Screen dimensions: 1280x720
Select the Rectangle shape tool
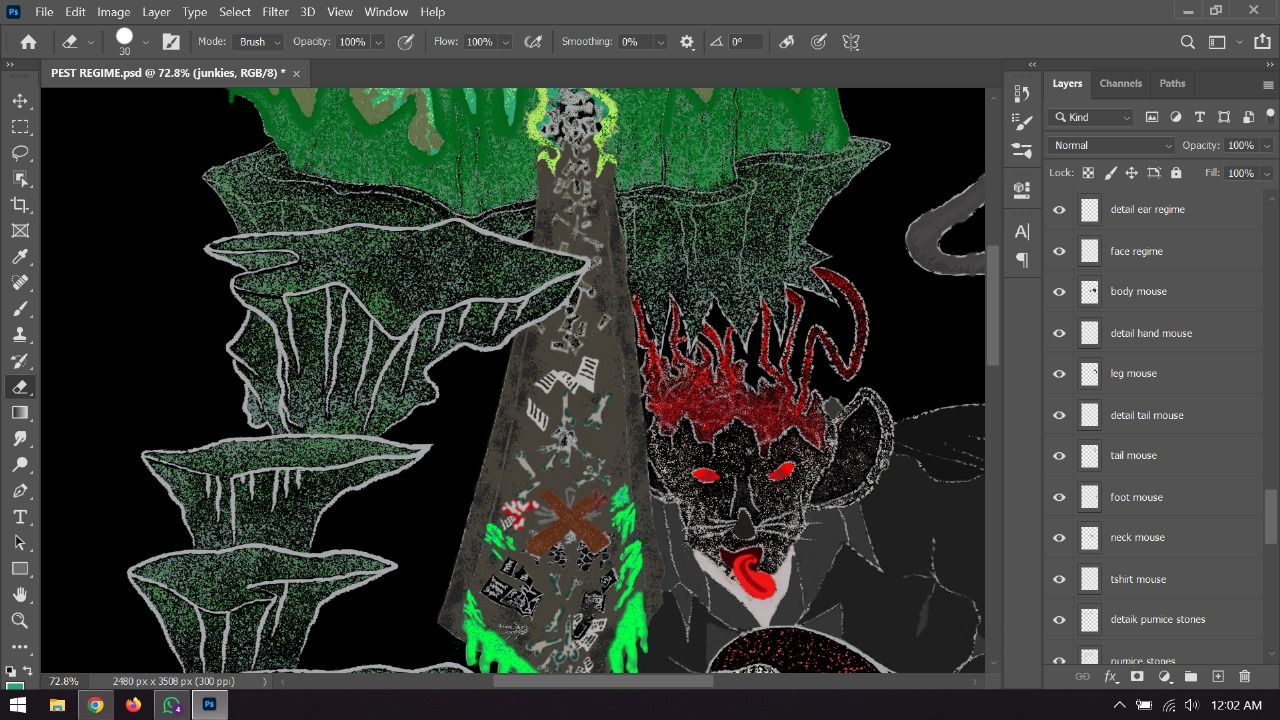[20, 569]
